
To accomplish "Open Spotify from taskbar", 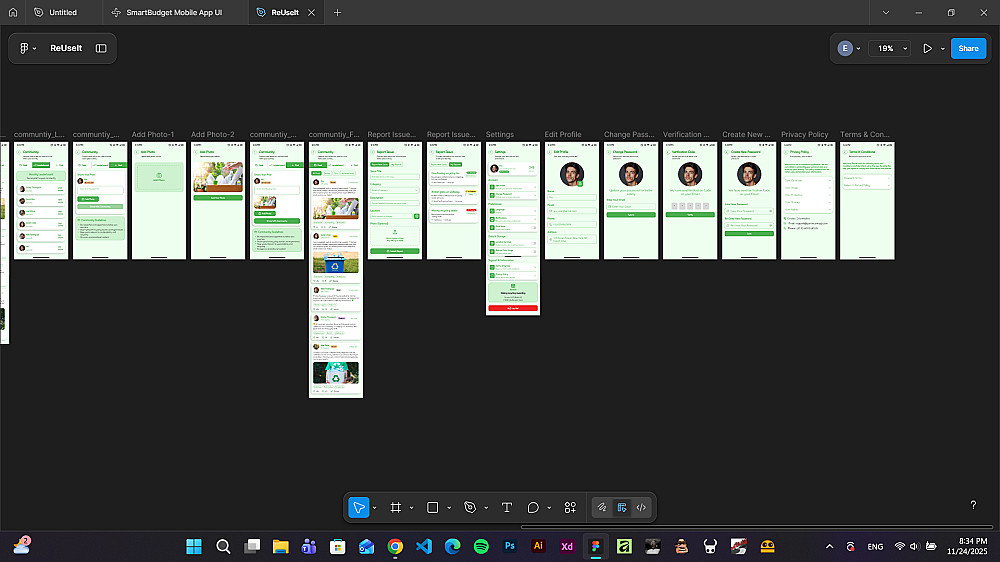I will coord(482,547).
